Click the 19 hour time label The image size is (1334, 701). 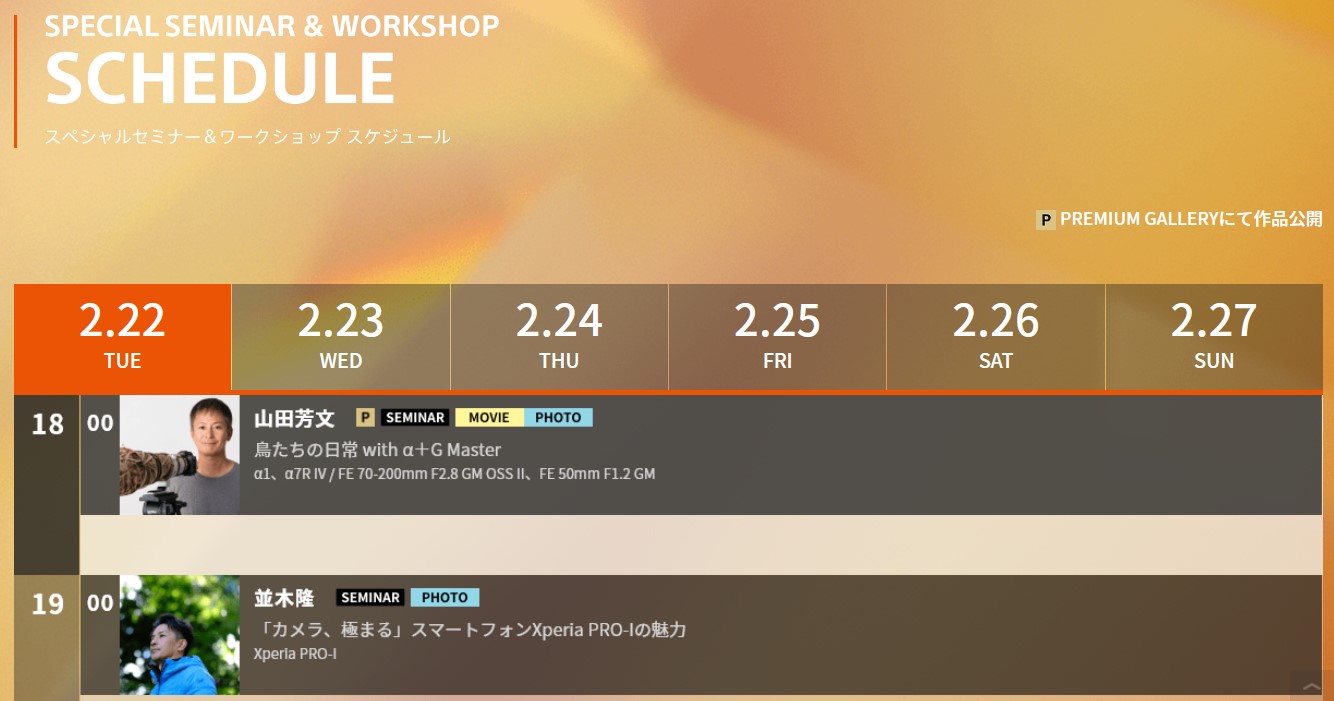[47, 604]
